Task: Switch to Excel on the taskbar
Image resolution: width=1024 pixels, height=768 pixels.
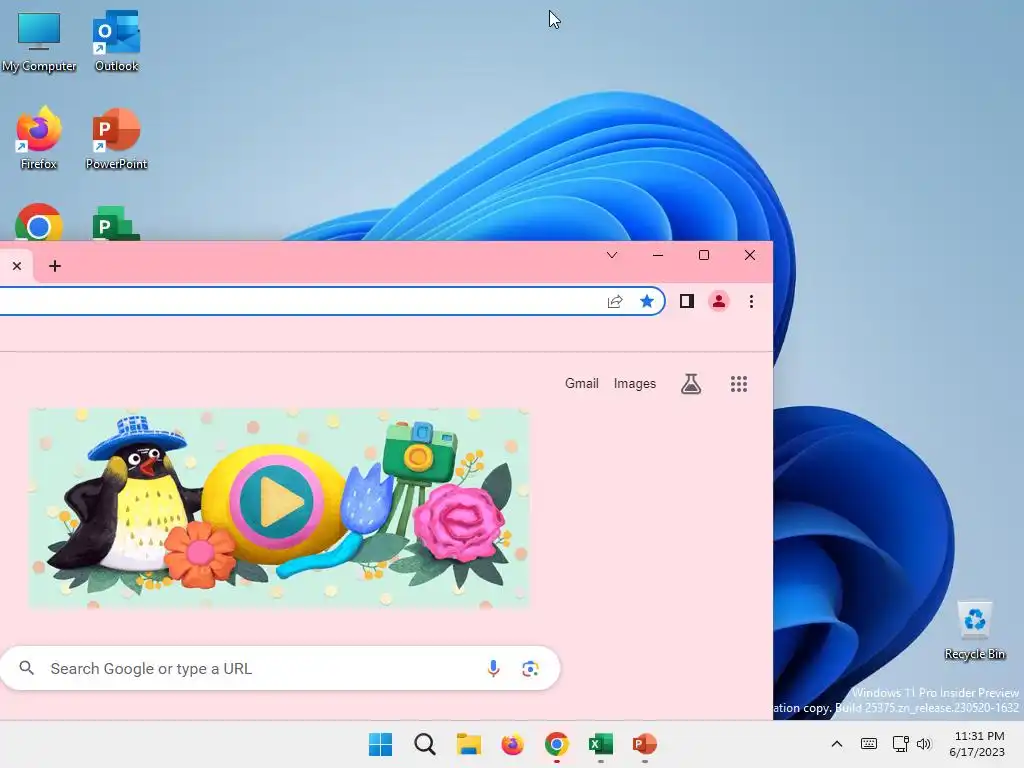Action: tap(601, 744)
